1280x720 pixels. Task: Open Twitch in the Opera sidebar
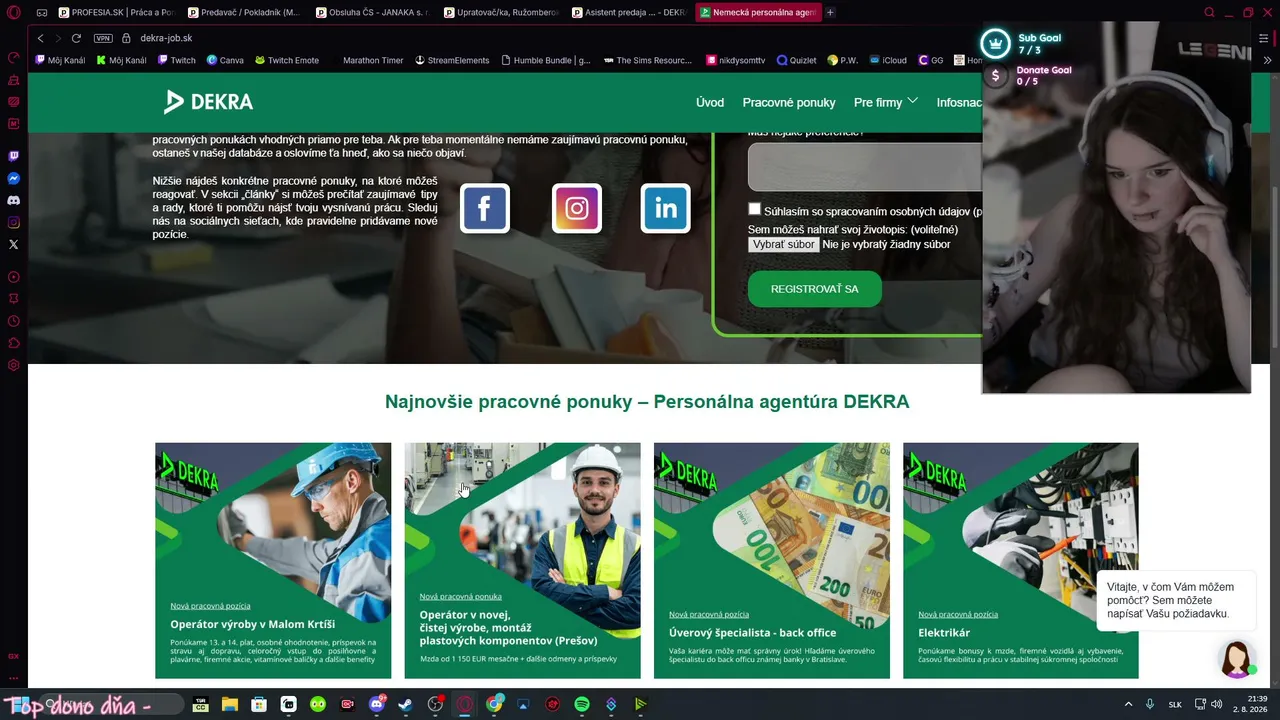click(x=13, y=156)
